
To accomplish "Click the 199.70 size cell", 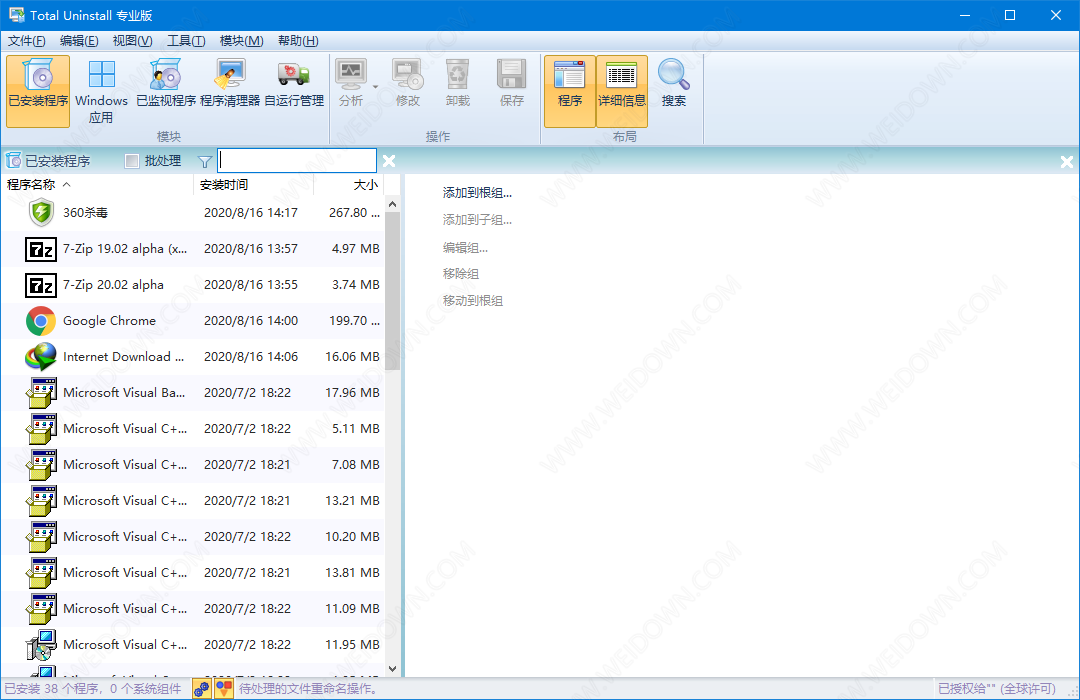I will pyautogui.click(x=354, y=321).
